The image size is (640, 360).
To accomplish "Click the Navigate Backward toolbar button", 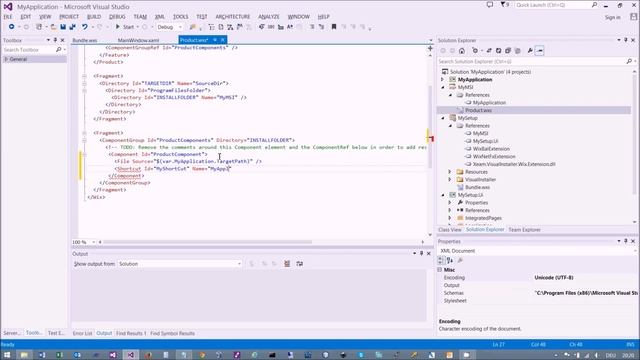I will tap(11, 27).
